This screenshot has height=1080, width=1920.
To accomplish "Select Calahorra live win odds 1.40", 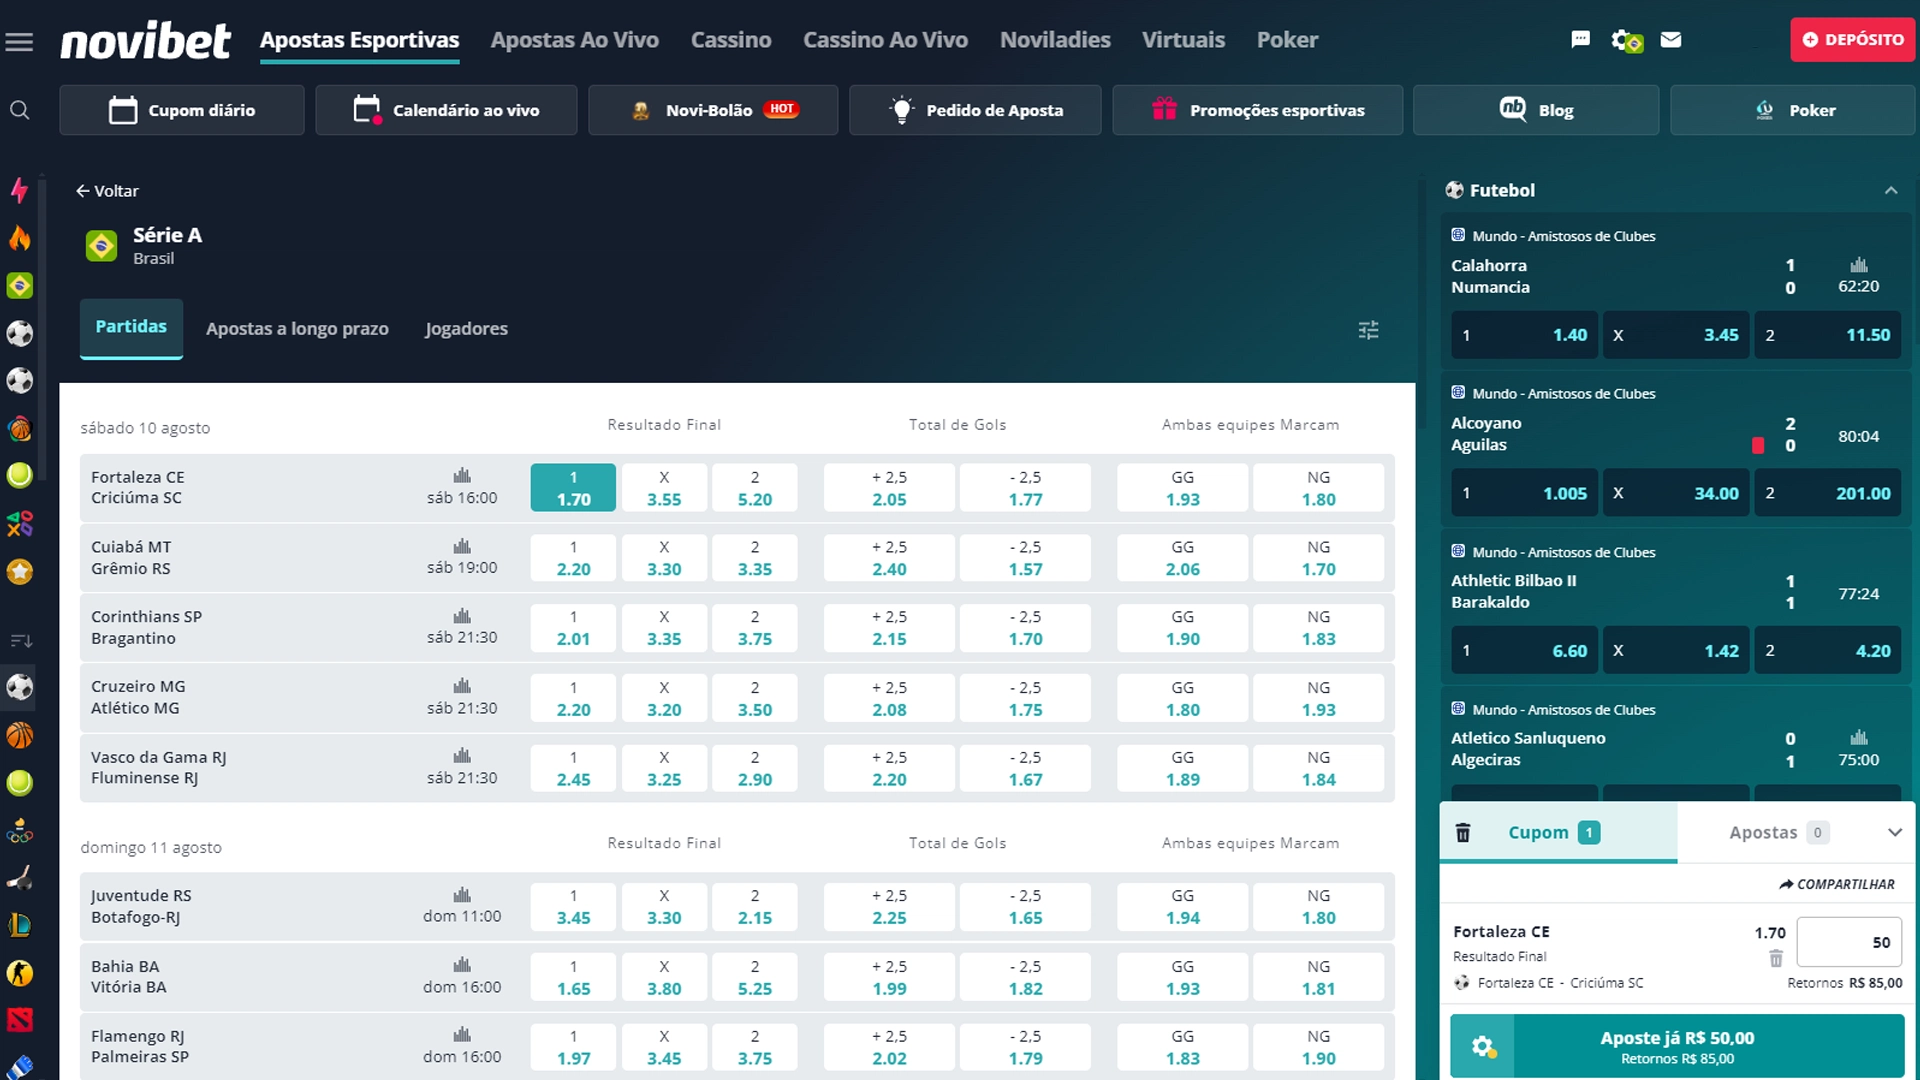I will point(1525,335).
